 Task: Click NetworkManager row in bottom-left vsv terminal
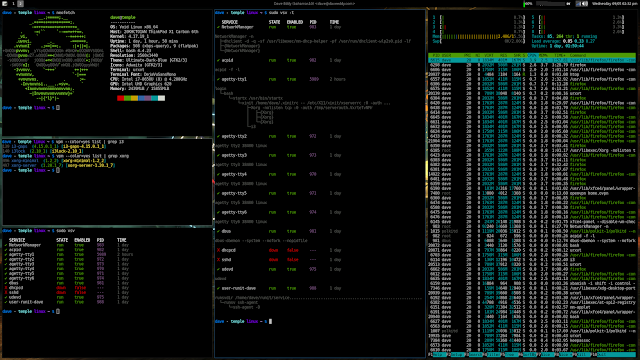click(67, 245)
